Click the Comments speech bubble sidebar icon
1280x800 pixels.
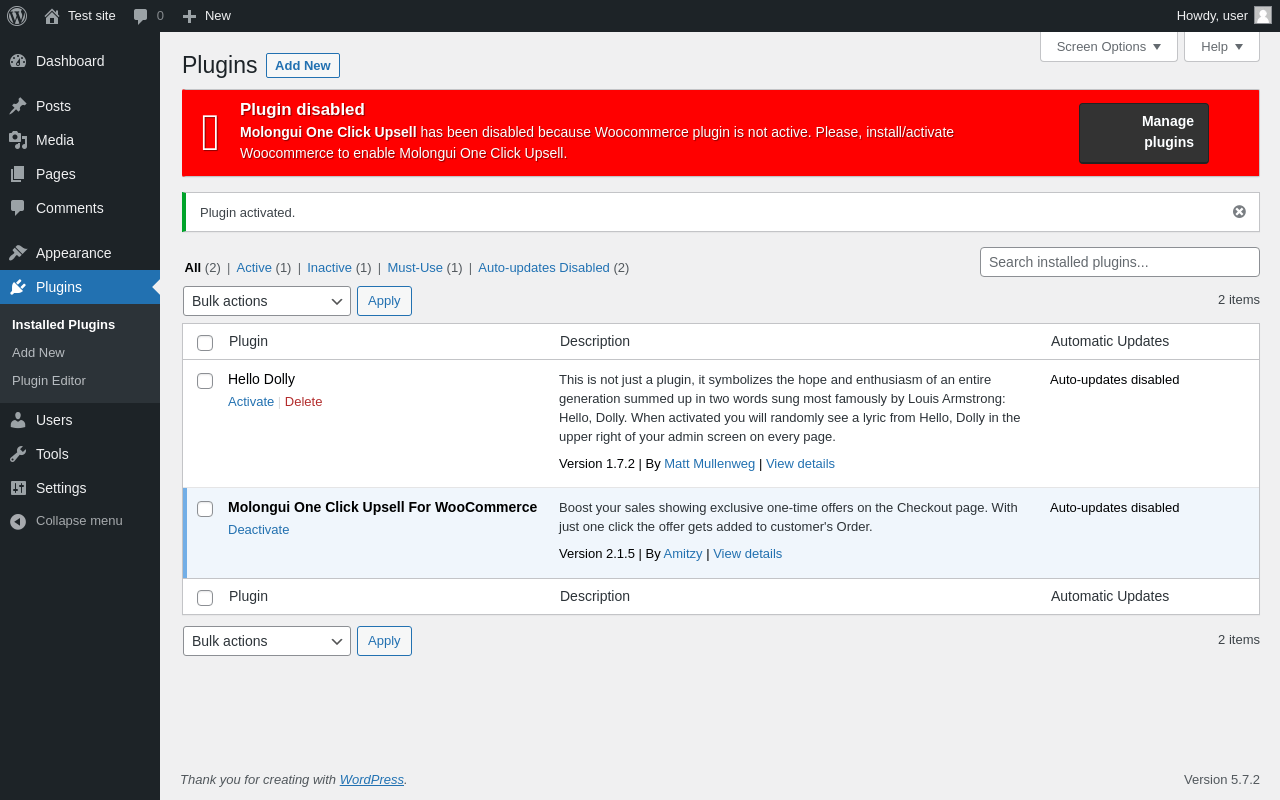(18, 208)
